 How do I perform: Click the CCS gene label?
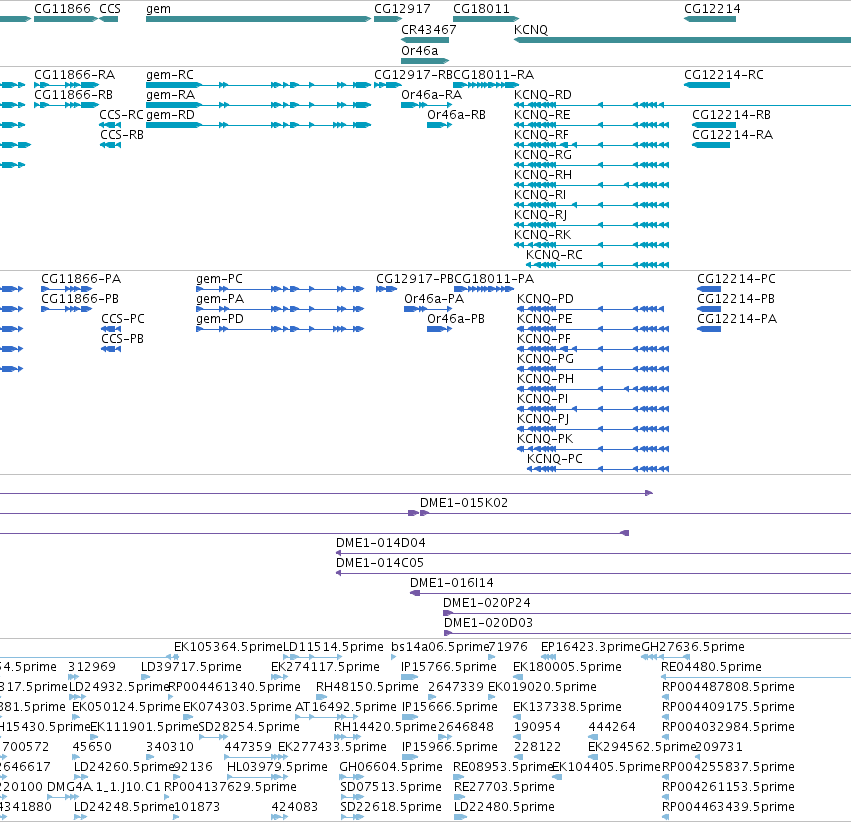(110, 9)
